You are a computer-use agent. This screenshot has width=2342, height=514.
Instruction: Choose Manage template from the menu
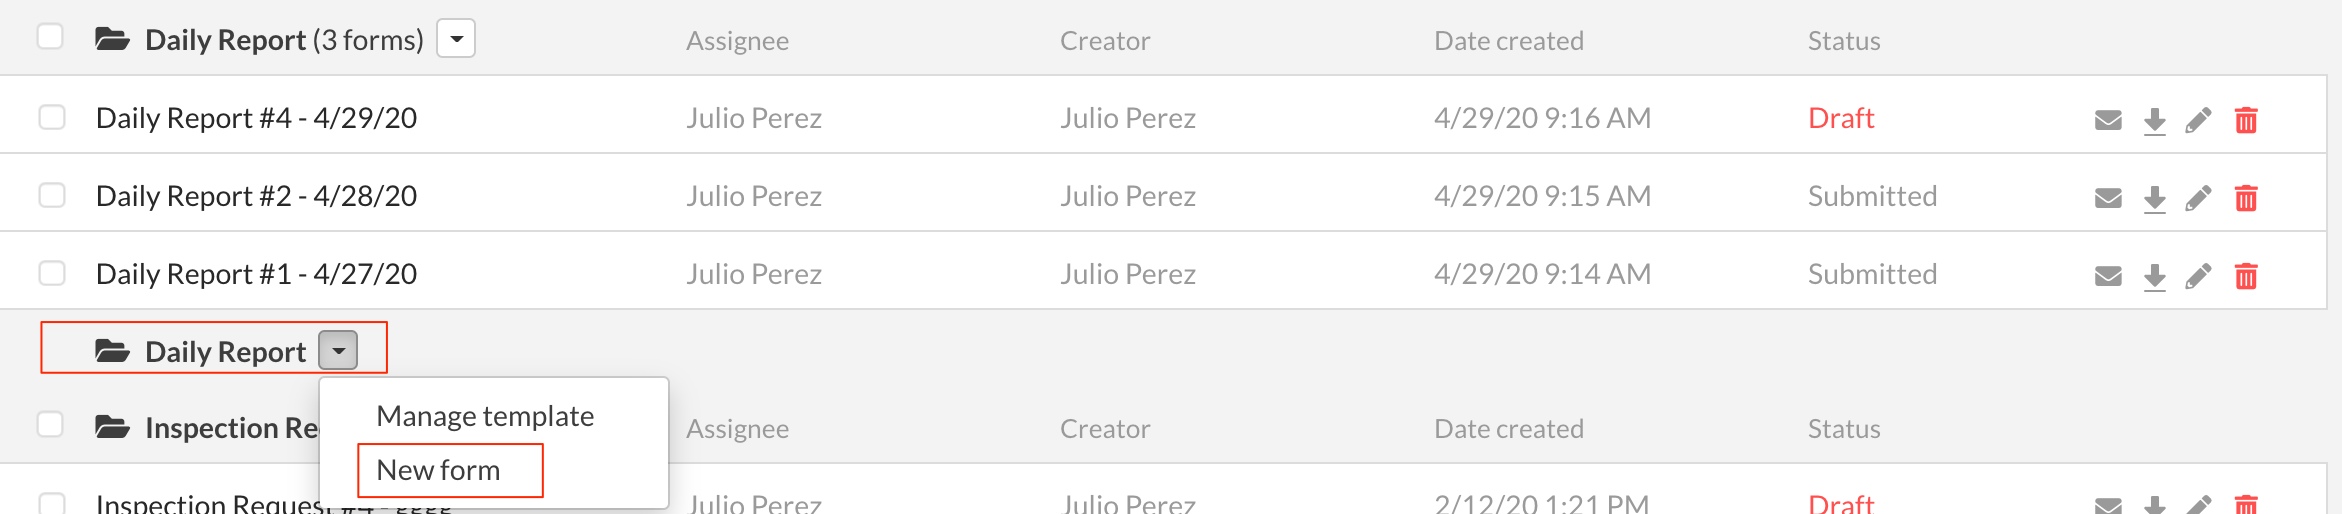point(485,416)
